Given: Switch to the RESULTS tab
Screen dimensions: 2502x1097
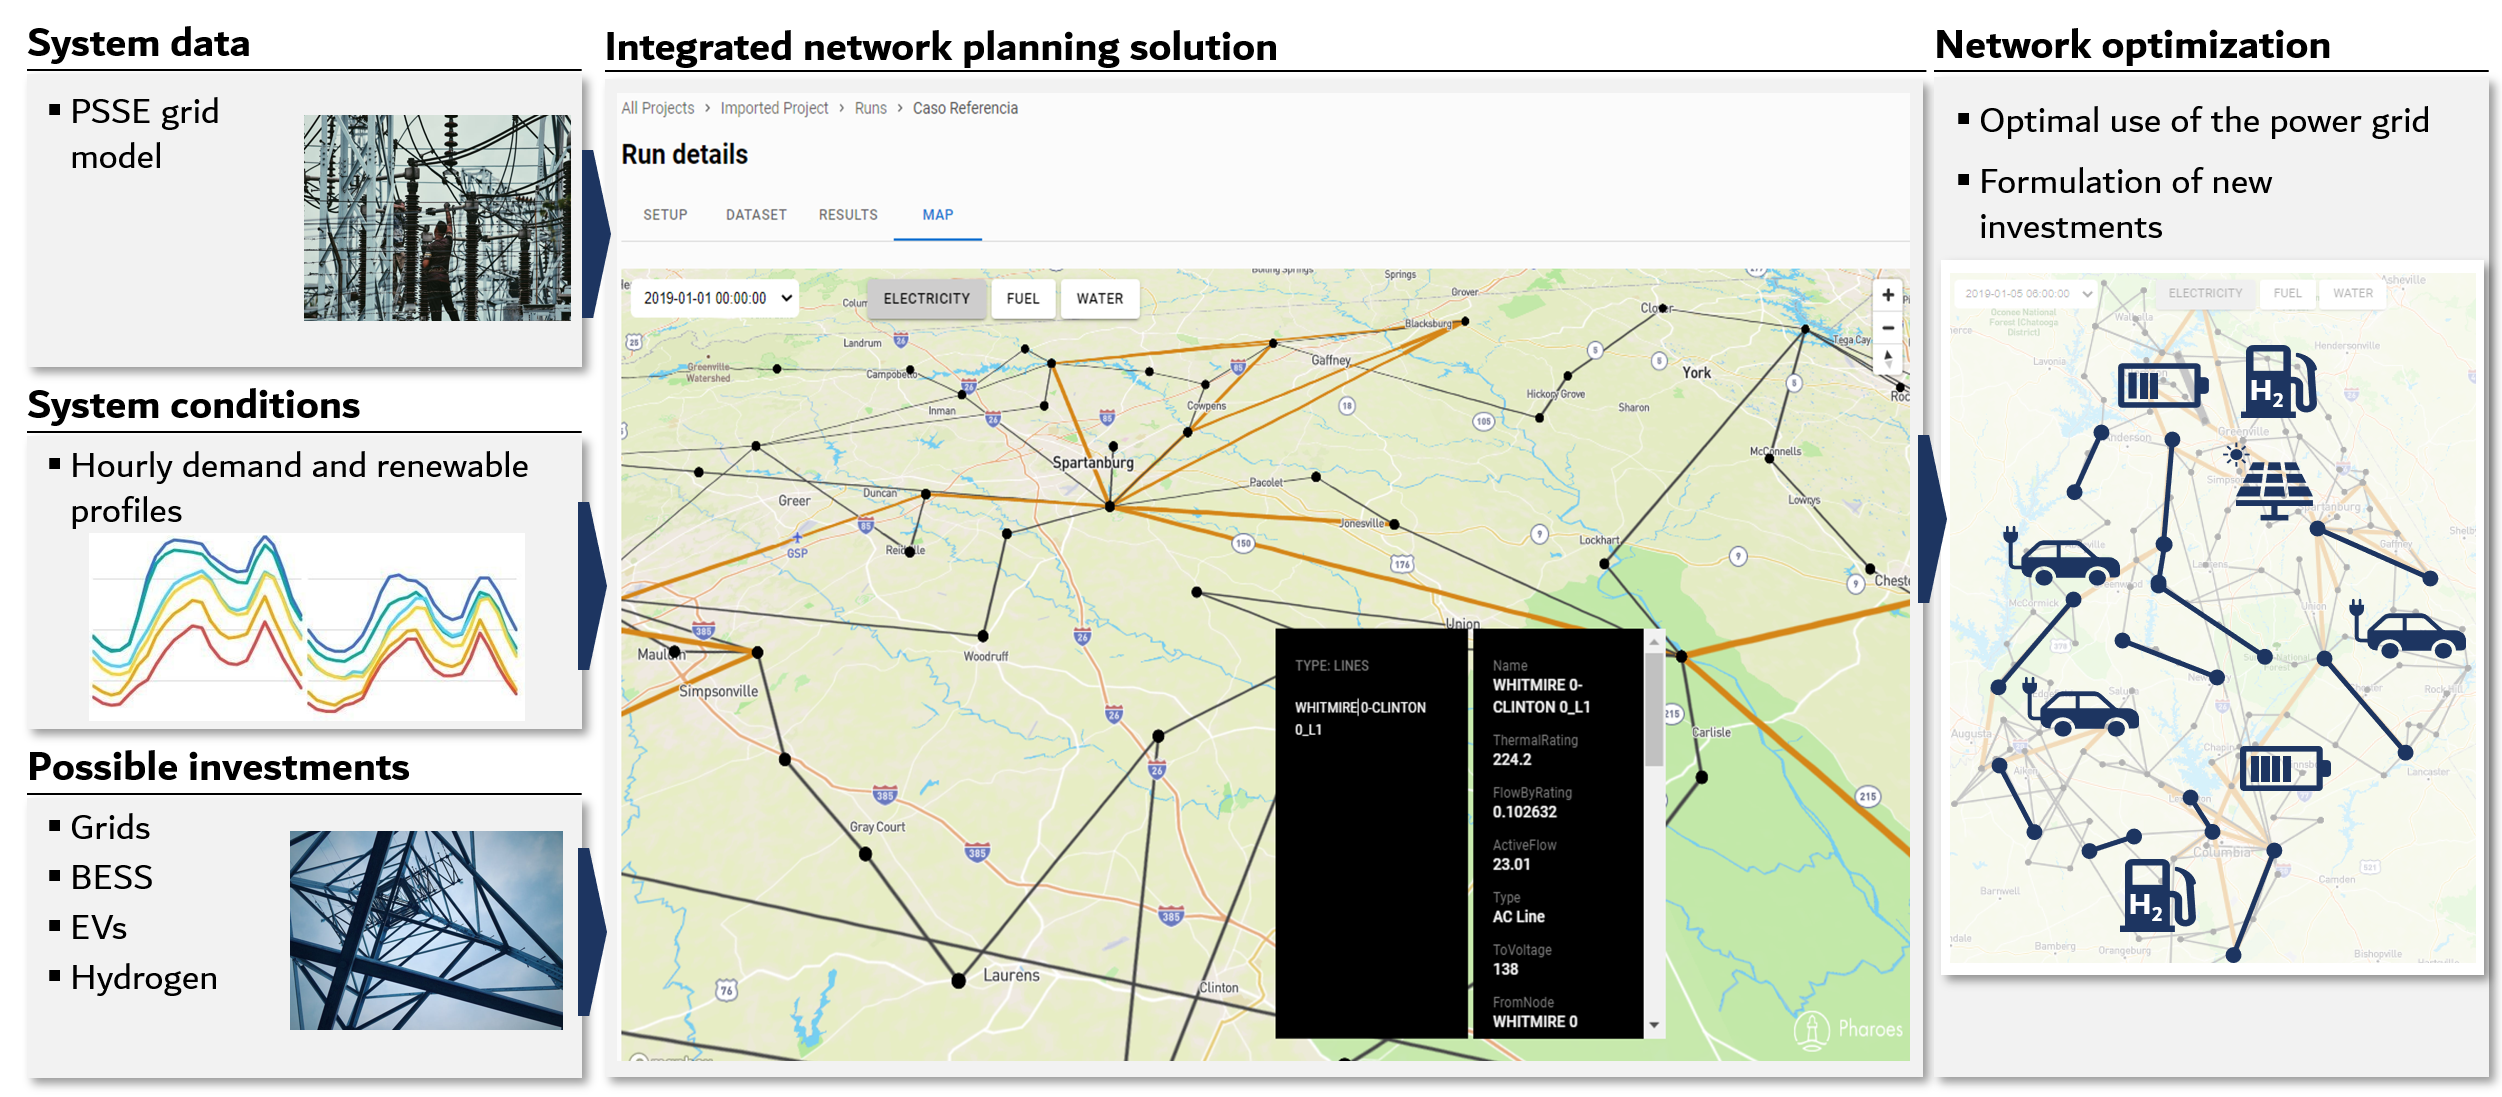Looking at the screenshot, I should click(847, 215).
